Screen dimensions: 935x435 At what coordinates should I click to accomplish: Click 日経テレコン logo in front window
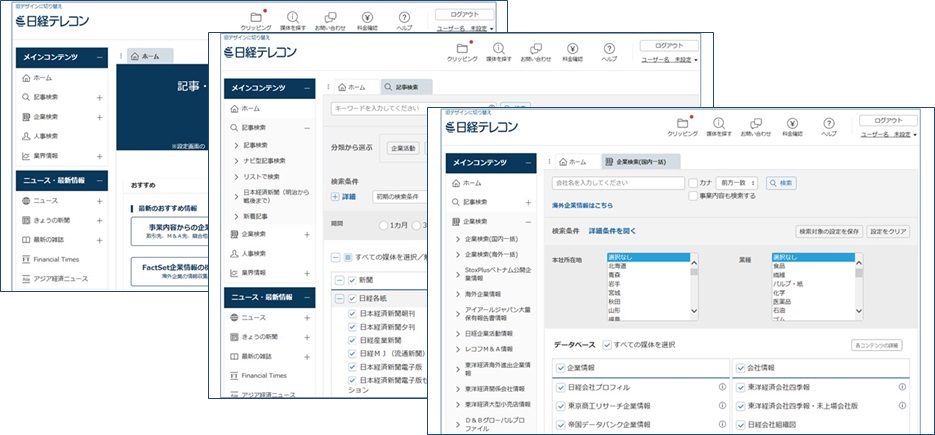pos(481,127)
